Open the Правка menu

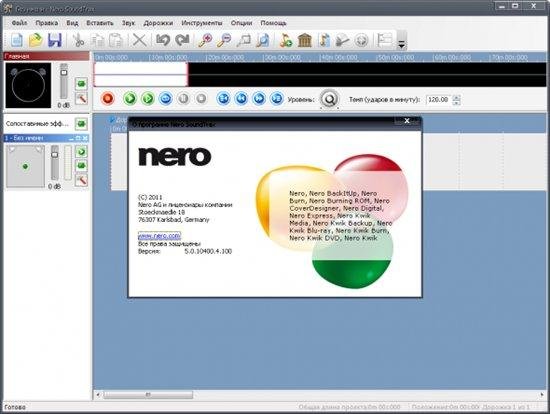47,23
